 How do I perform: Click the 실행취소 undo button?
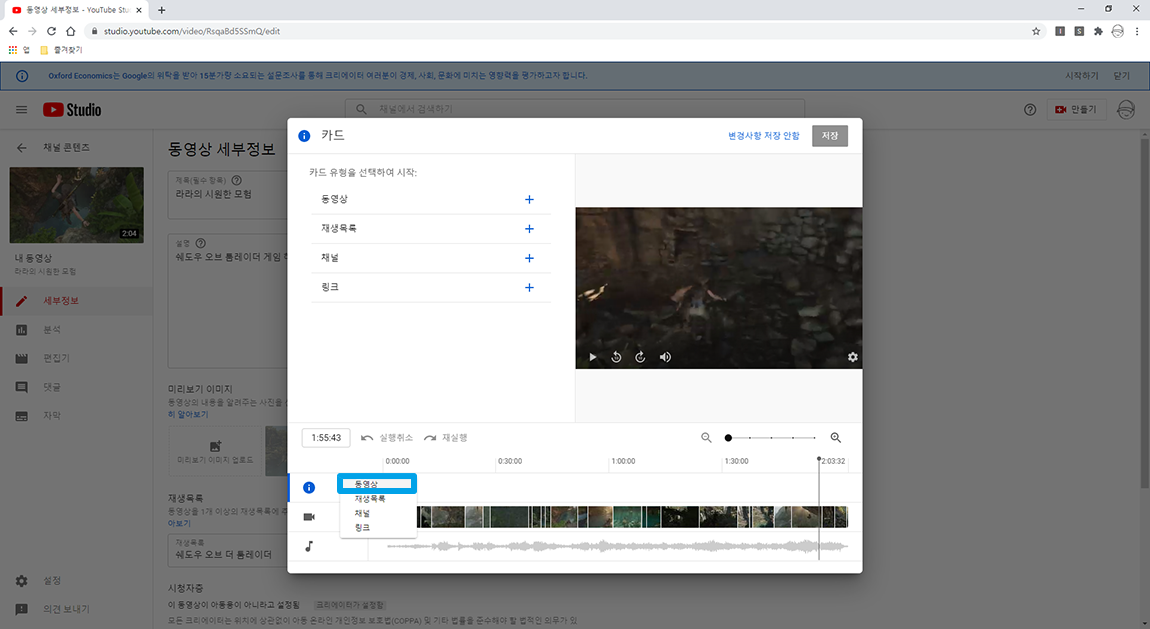click(x=387, y=438)
